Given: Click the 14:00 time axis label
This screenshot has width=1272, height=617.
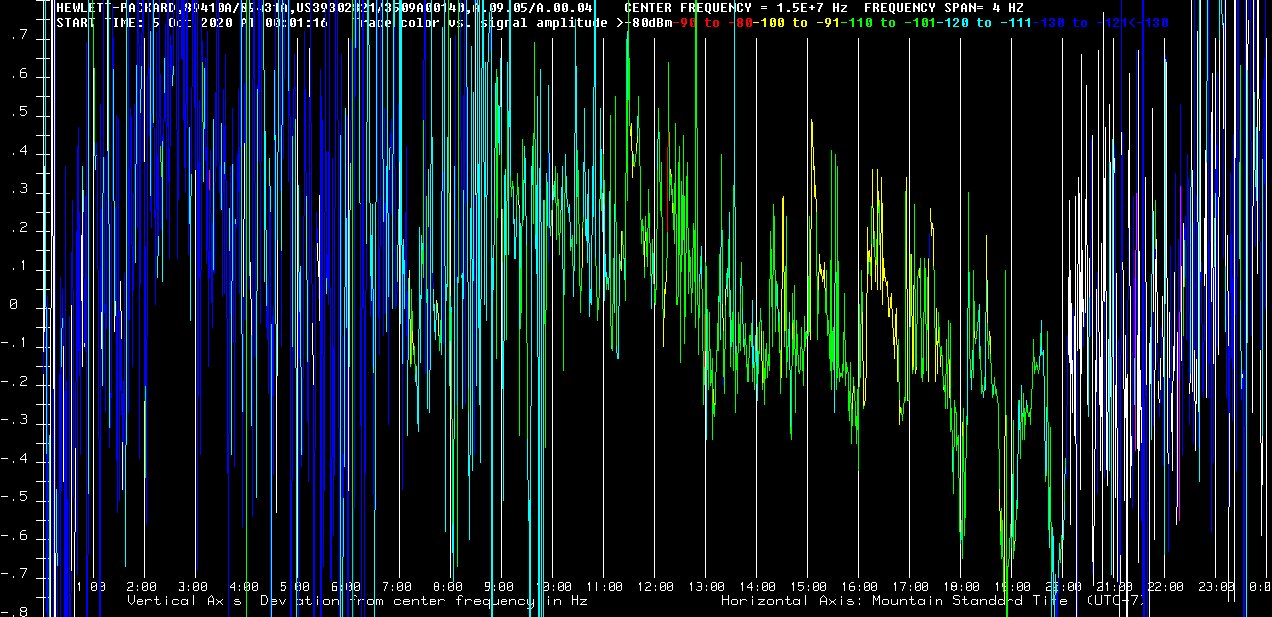Looking at the screenshot, I should point(757,587).
